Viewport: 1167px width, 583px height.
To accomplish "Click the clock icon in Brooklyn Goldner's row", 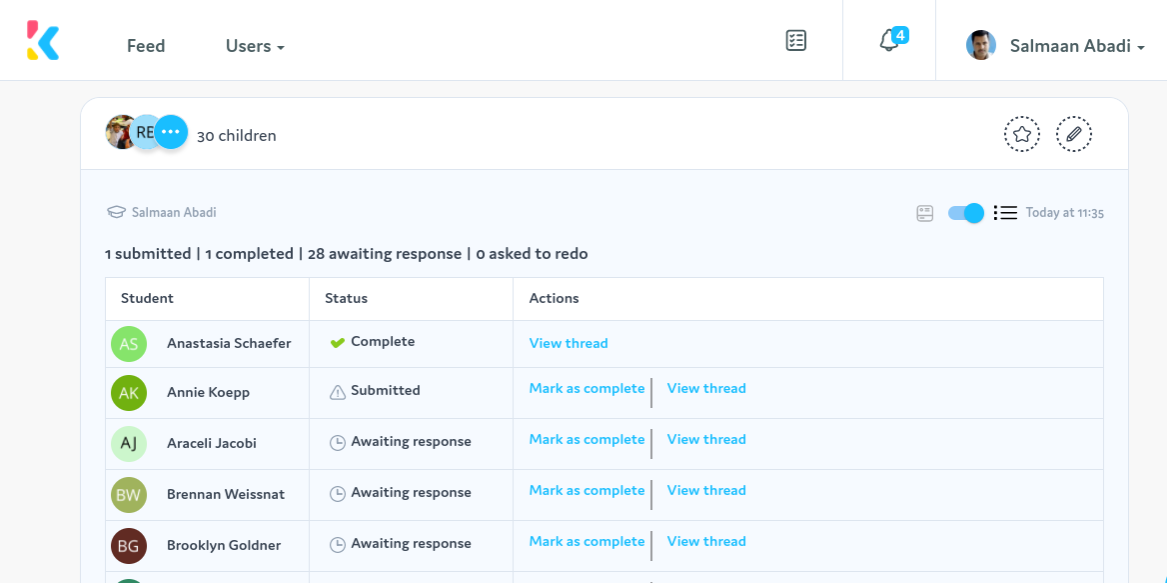I will [x=338, y=544].
